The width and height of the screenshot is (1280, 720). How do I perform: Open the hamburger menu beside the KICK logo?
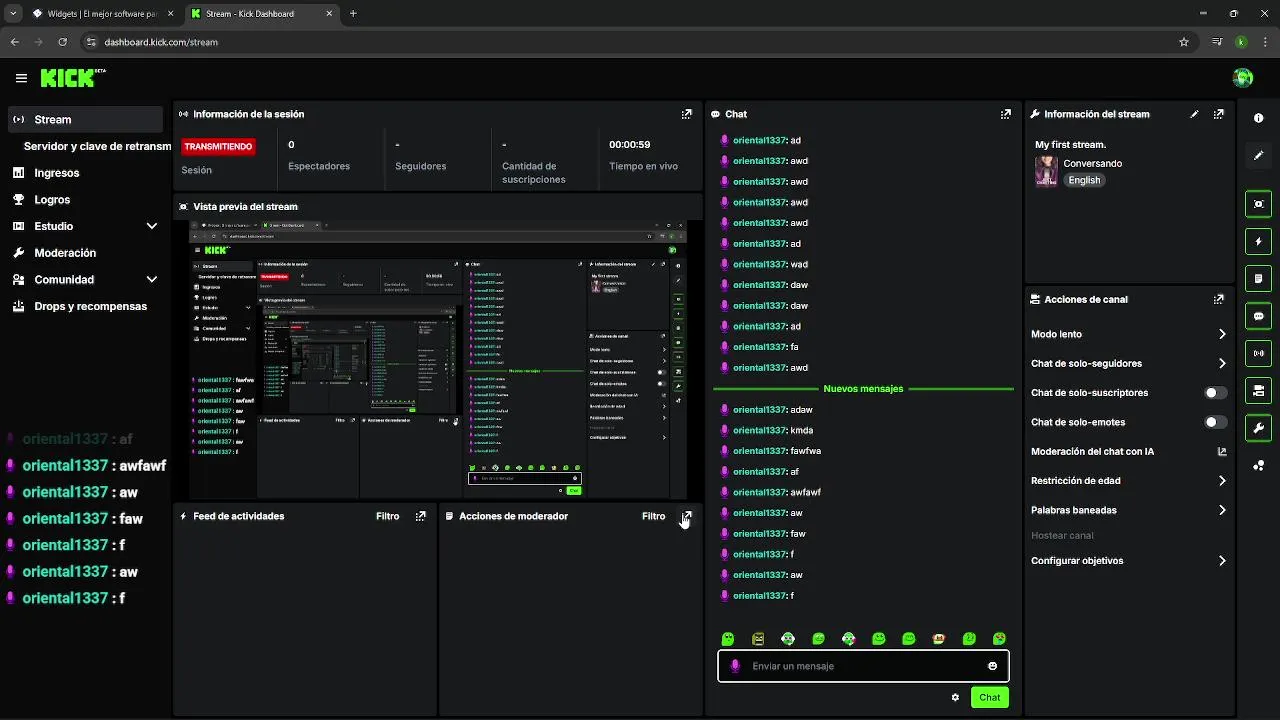click(21, 78)
